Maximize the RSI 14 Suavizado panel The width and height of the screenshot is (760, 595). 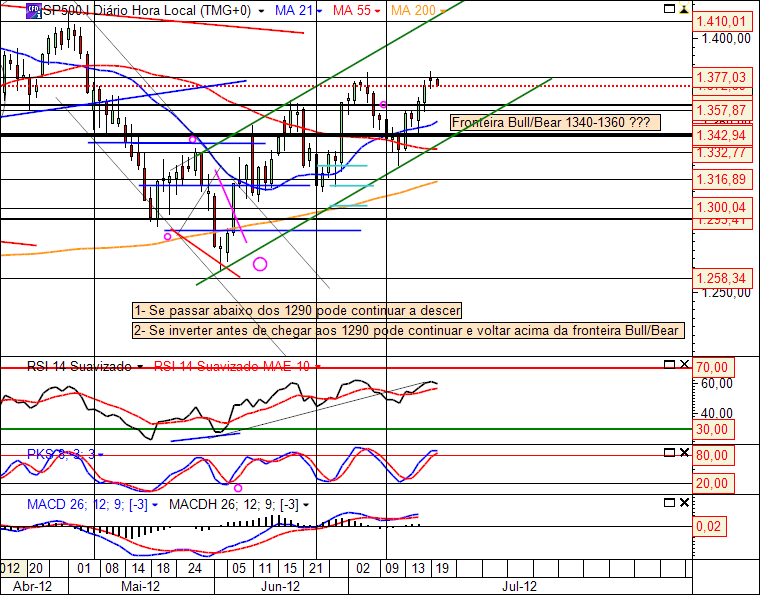tap(669, 364)
